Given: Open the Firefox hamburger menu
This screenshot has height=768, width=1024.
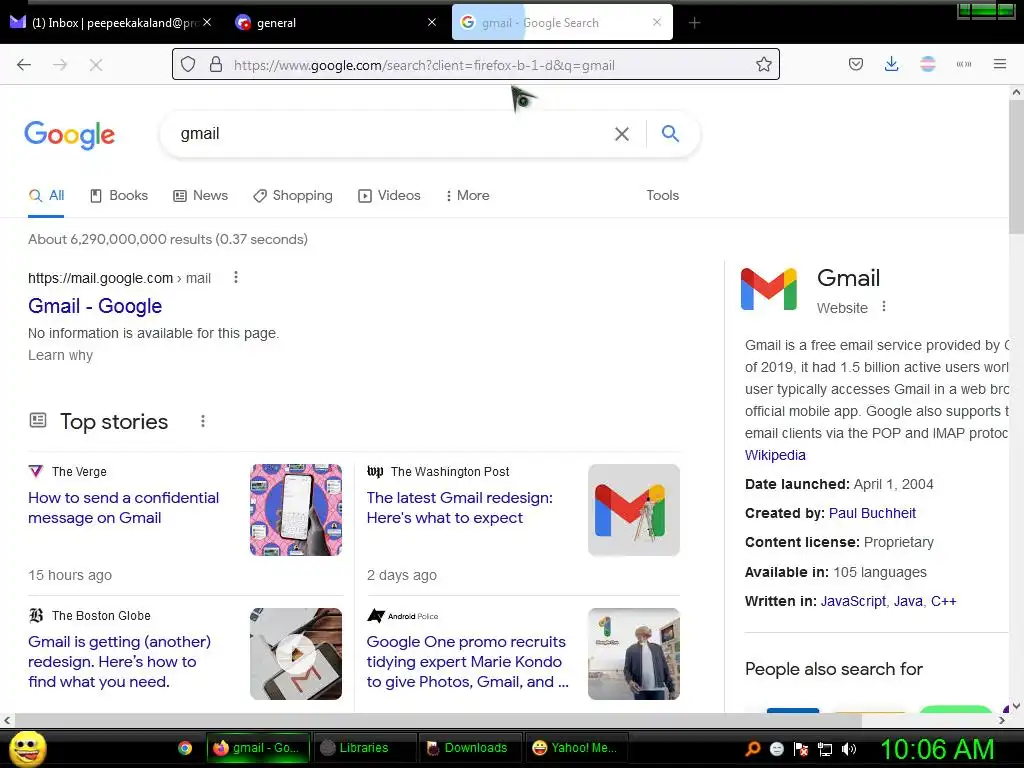Looking at the screenshot, I should click(999, 64).
